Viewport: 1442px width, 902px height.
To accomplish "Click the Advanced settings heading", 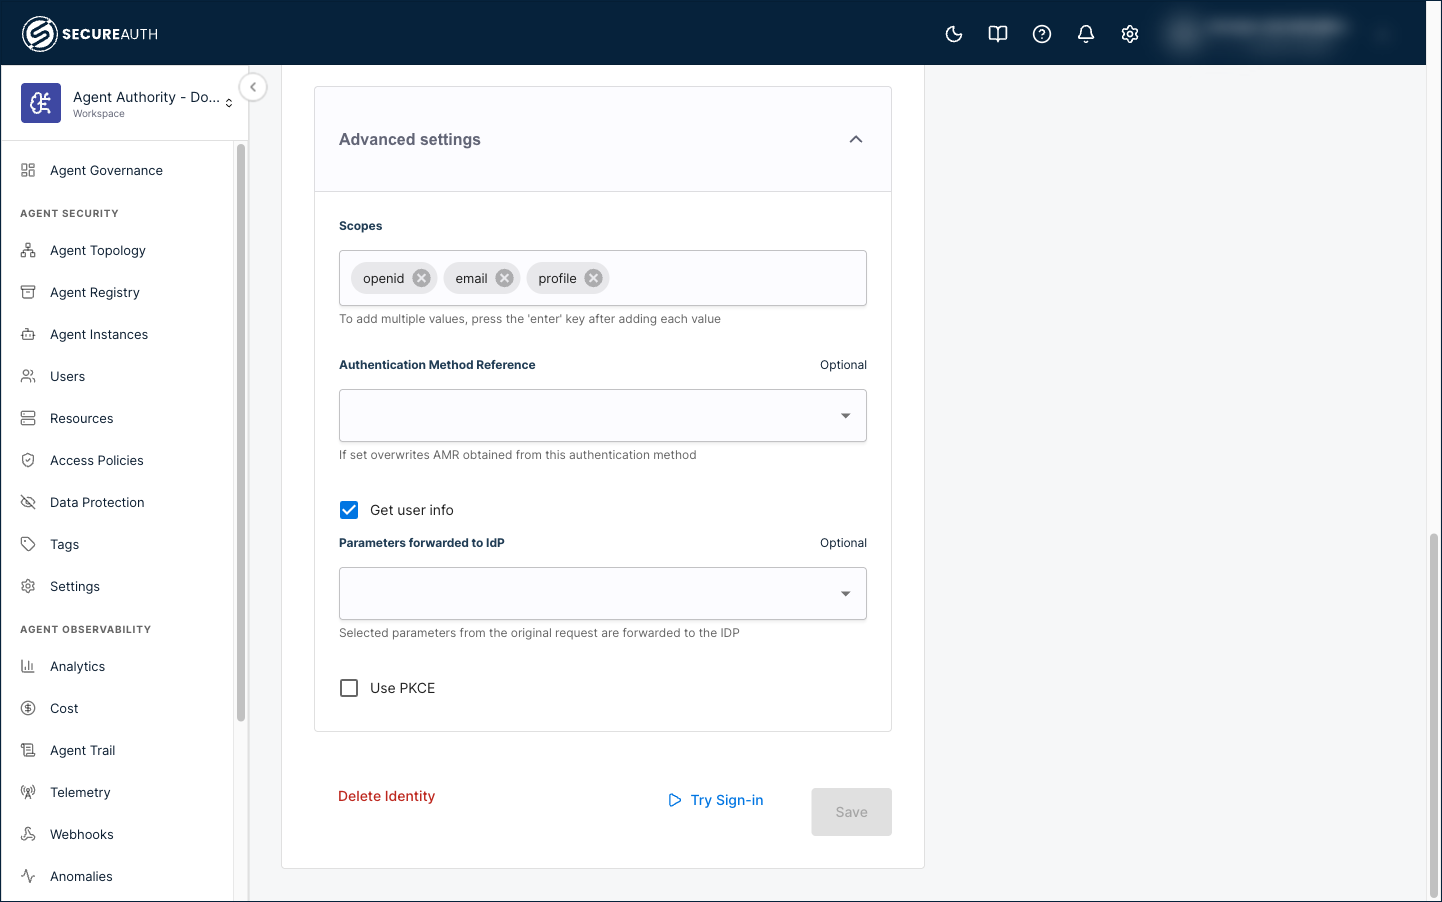I will click(410, 139).
